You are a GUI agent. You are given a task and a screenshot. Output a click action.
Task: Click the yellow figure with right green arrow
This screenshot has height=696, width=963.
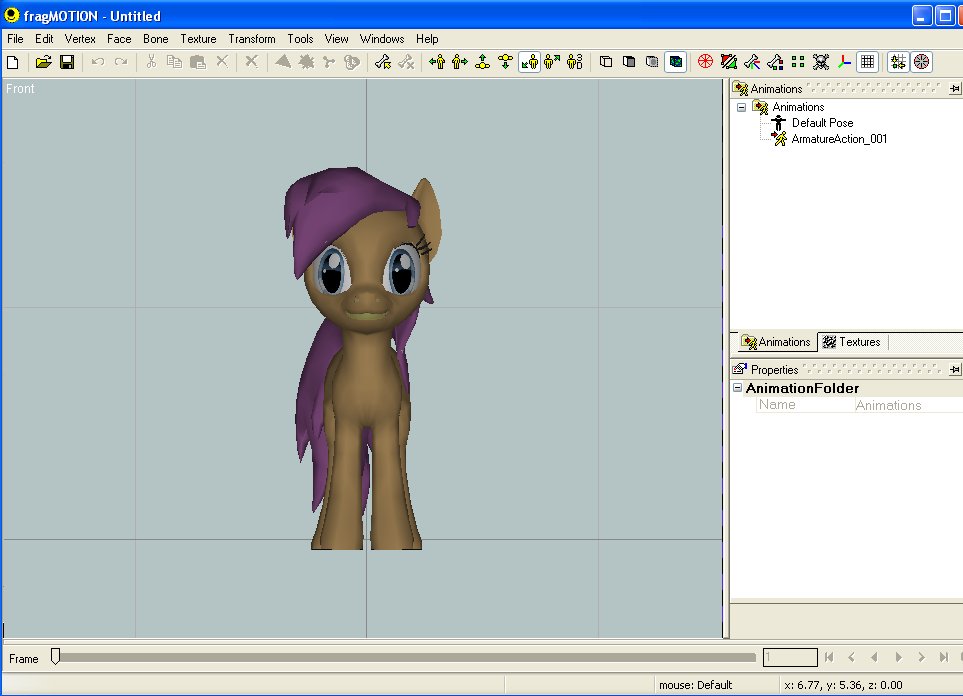click(459, 62)
